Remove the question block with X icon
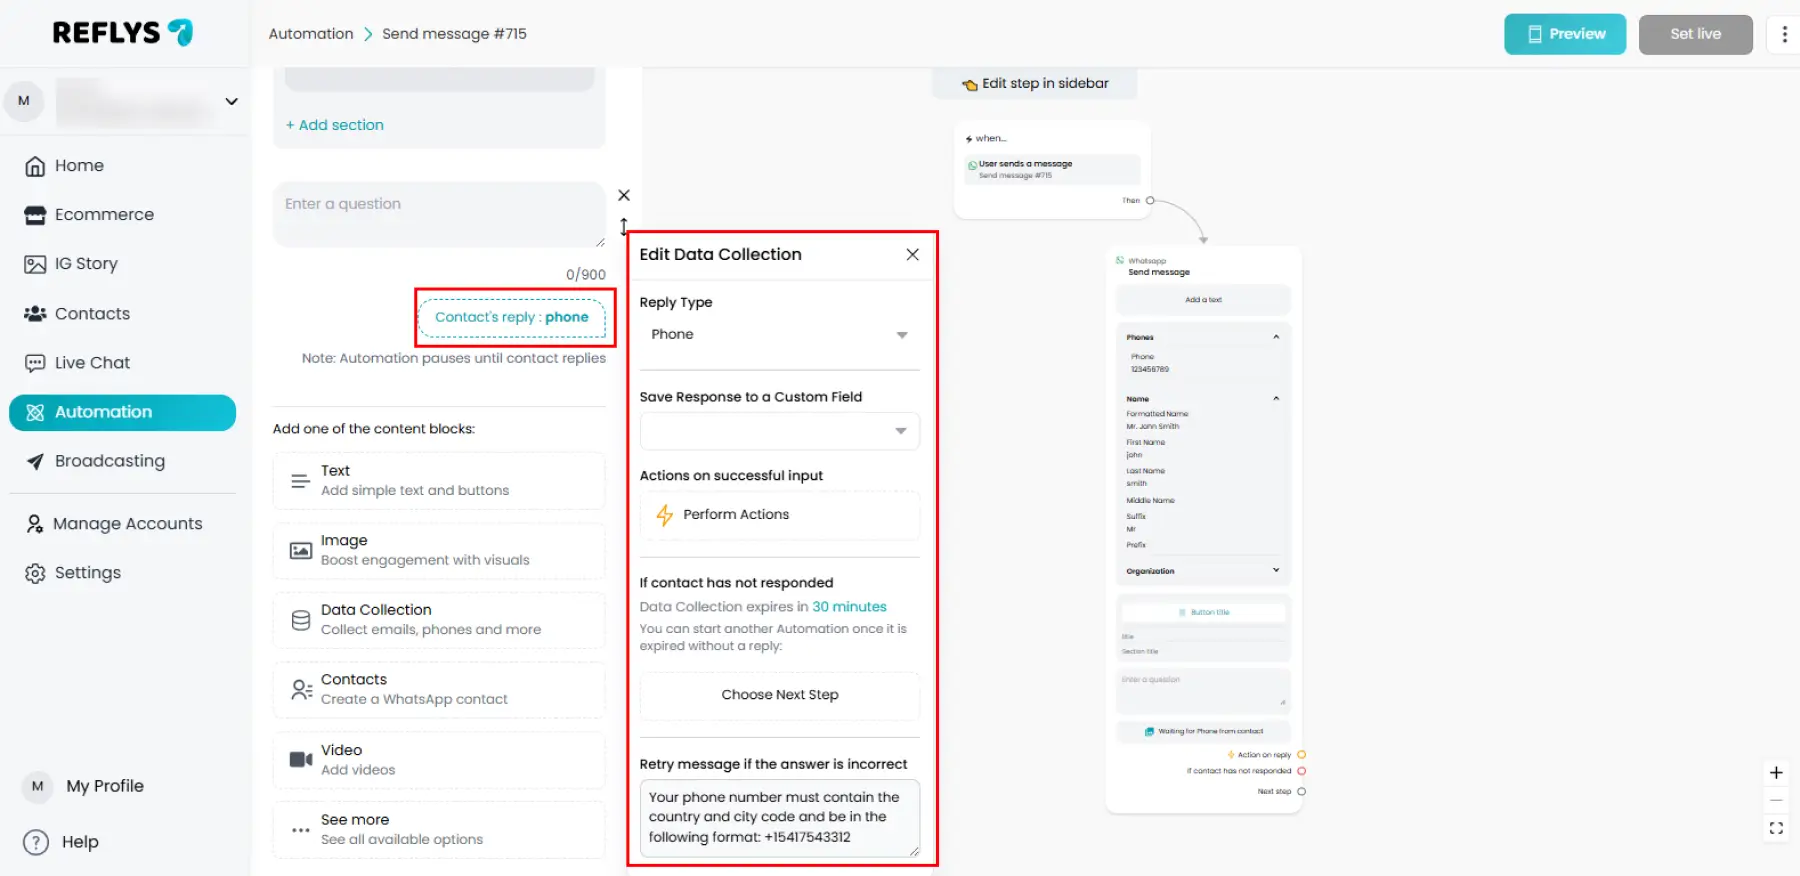The image size is (1800, 876). coord(624,195)
